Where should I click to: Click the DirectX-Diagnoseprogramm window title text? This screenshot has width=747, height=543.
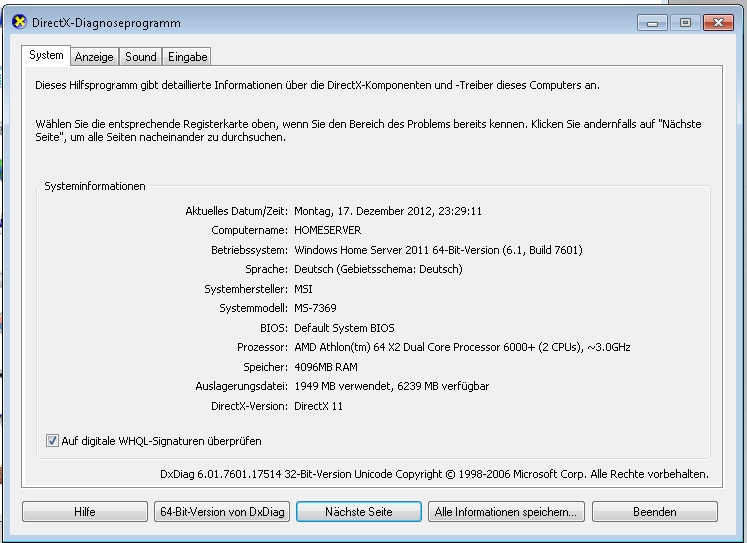click(106, 23)
